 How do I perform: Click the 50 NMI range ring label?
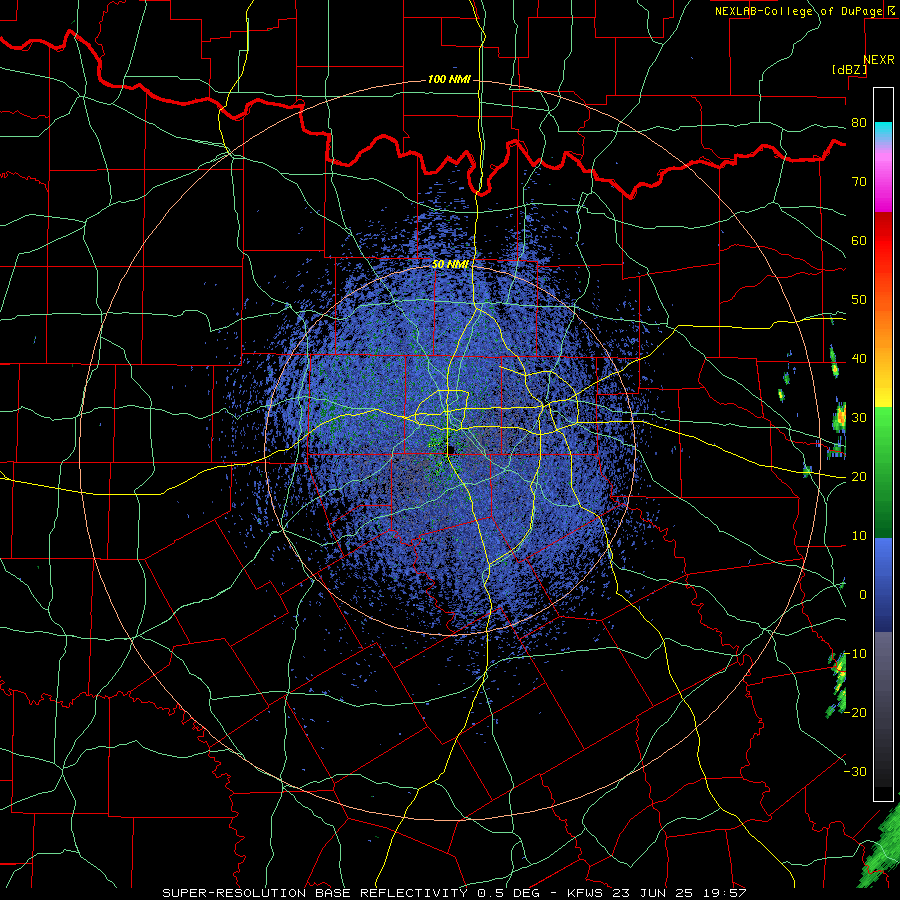click(x=450, y=265)
